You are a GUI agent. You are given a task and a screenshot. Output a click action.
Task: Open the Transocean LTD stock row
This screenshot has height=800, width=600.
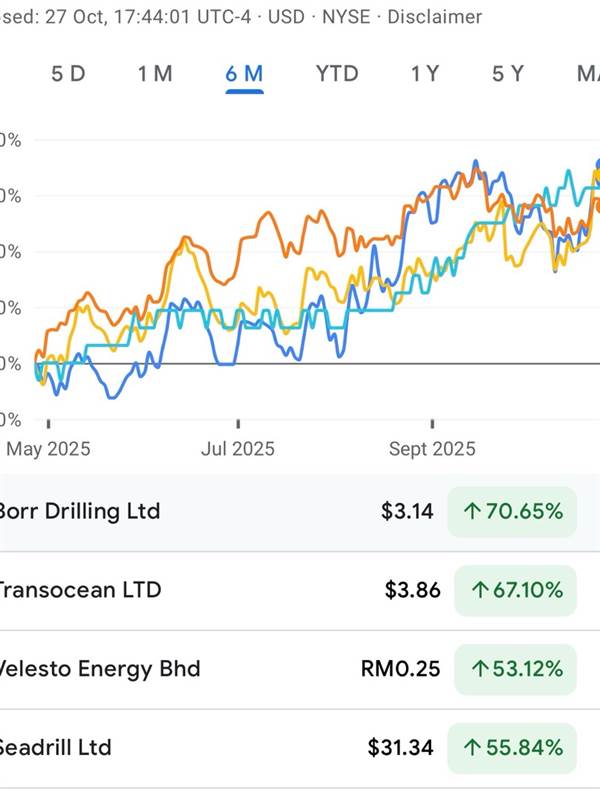click(x=80, y=590)
